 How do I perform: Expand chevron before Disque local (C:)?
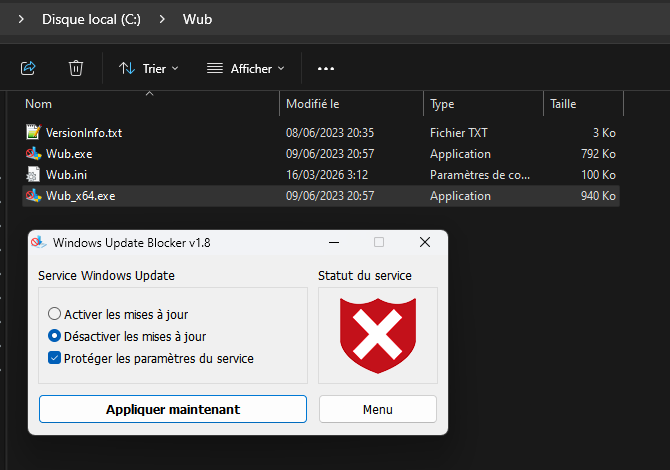(x=21, y=19)
